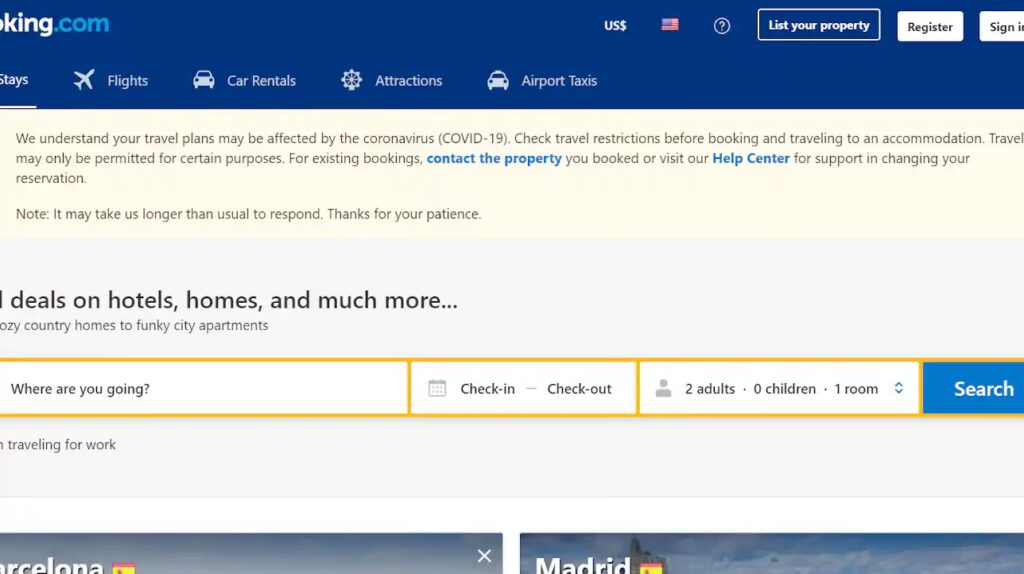Click the Attractions ferris wheel icon
Viewport: 1024px width, 574px height.
point(351,80)
